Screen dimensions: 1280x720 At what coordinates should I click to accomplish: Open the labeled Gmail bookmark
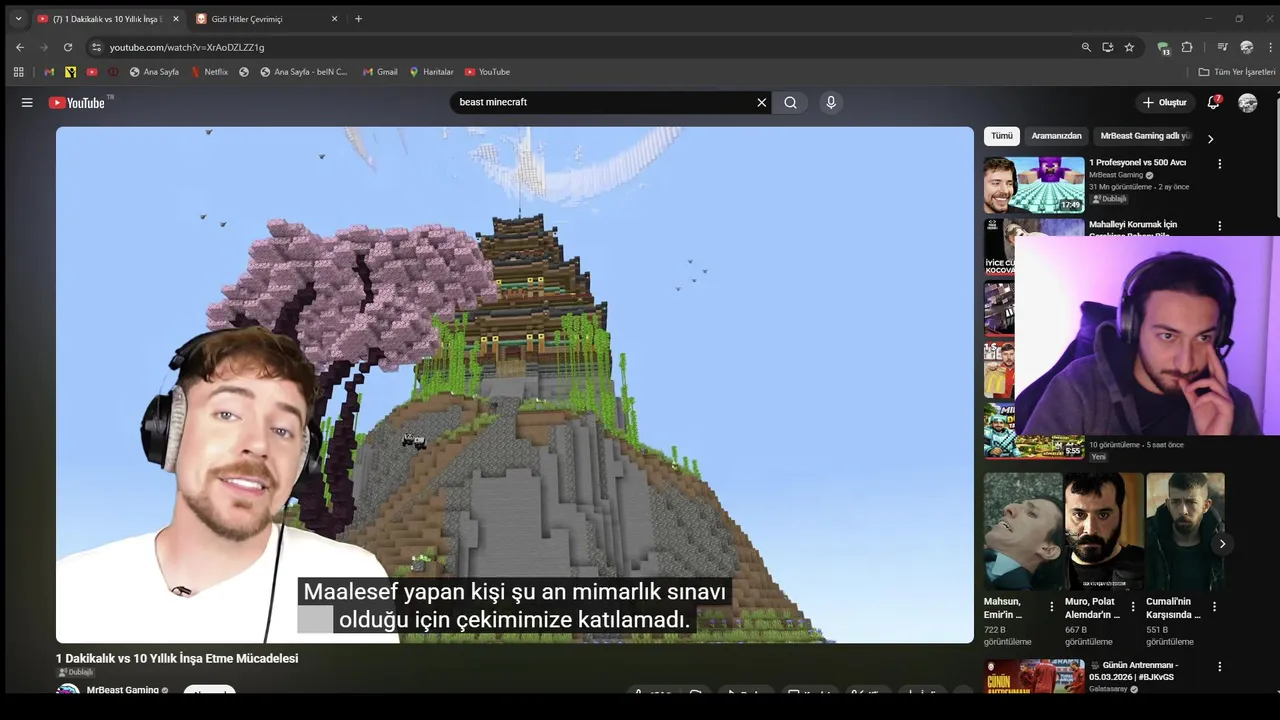click(379, 72)
